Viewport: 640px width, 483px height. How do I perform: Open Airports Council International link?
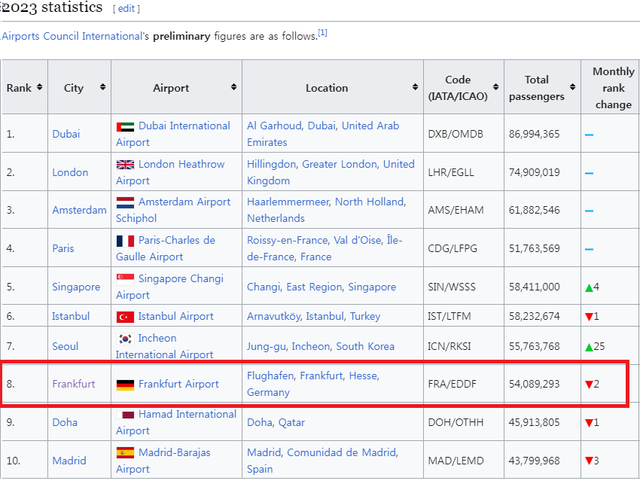pyautogui.click(x=73, y=36)
